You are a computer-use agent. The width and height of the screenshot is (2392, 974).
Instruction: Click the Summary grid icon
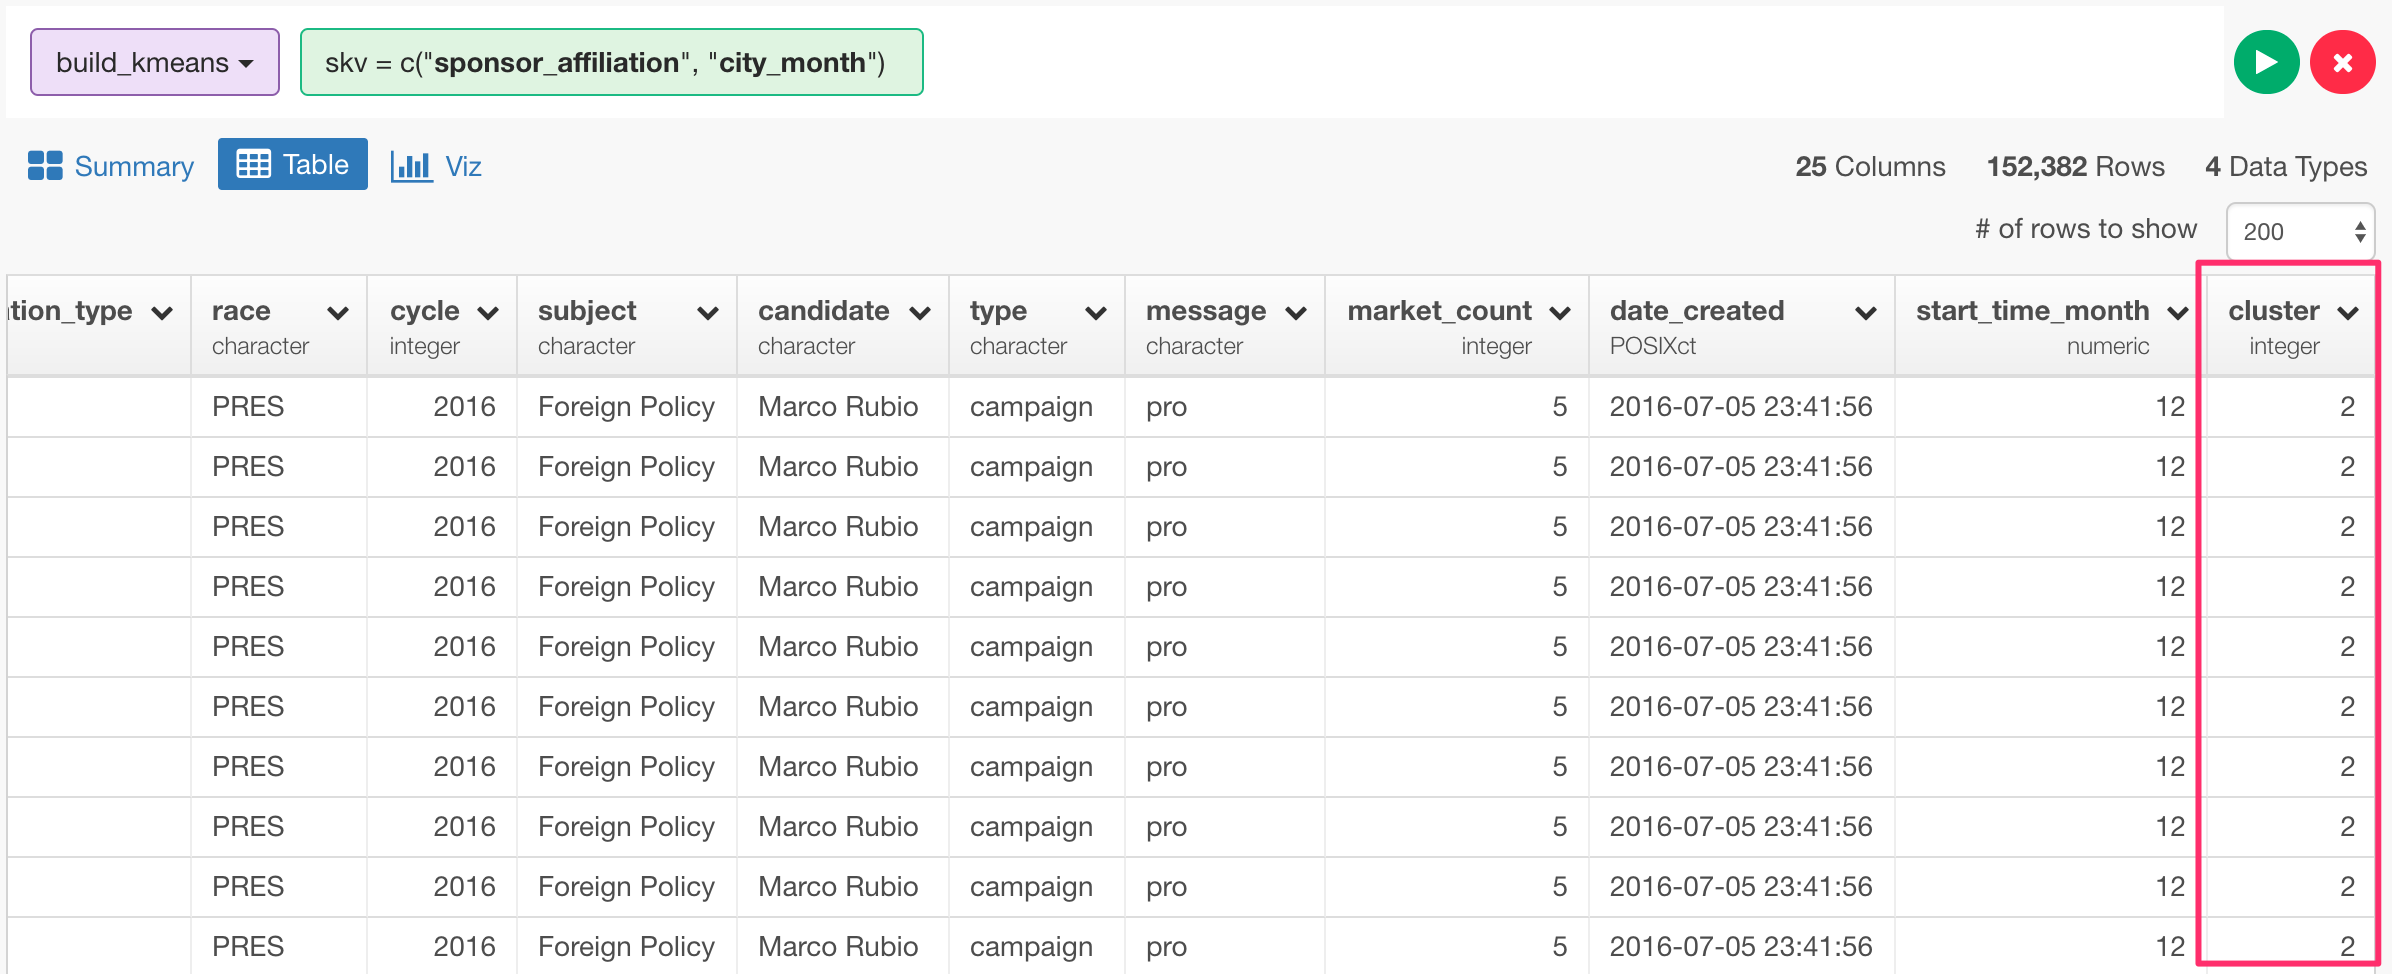(x=45, y=166)
